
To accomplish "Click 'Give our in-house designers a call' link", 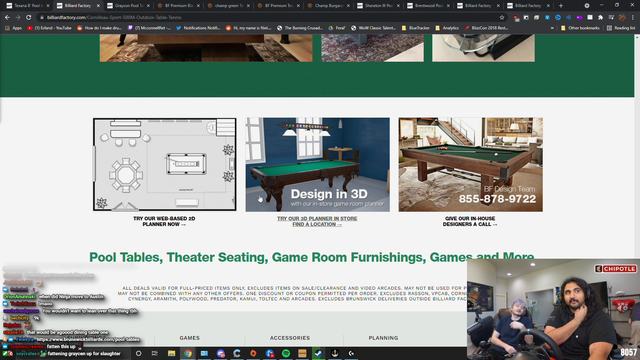I will [470, 221].
